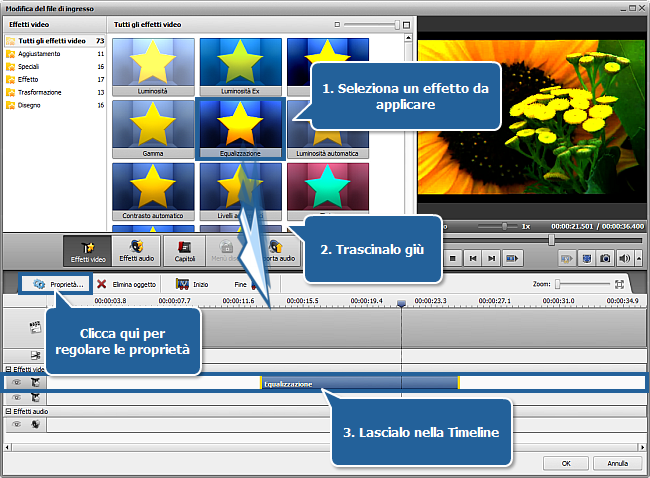Click the 1x speed label
The height and width of the screenshot is (478, 650).
point(526,226)
